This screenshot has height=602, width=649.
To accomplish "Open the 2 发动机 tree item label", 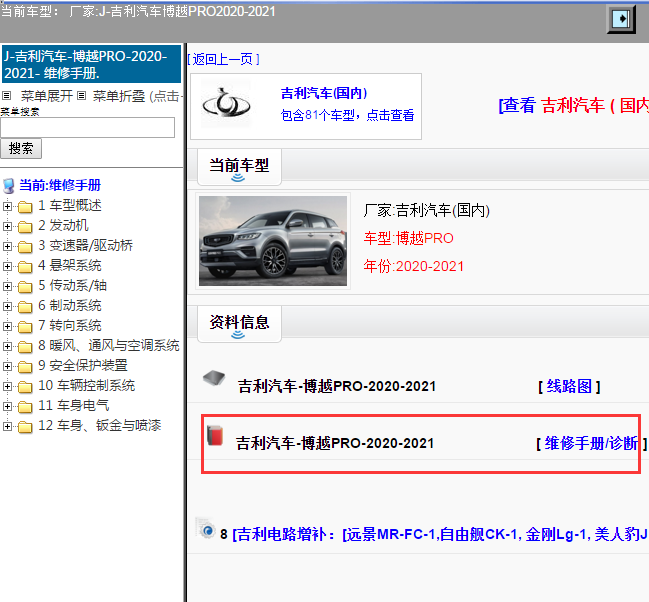I will [63, 226].
